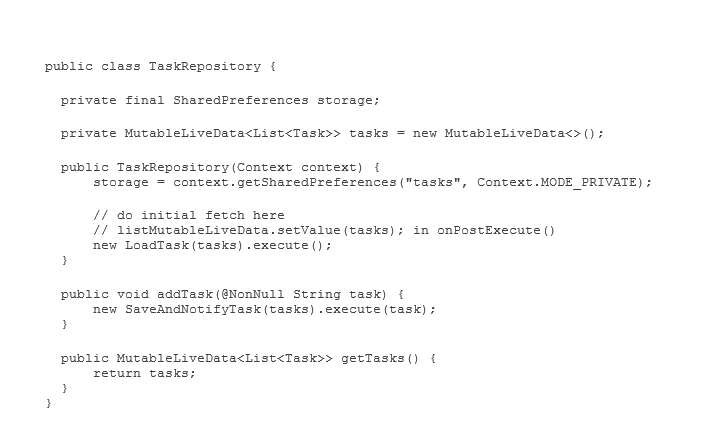Click the TaskRepository class name
The image size is (715, 429).
pos(205,67)
